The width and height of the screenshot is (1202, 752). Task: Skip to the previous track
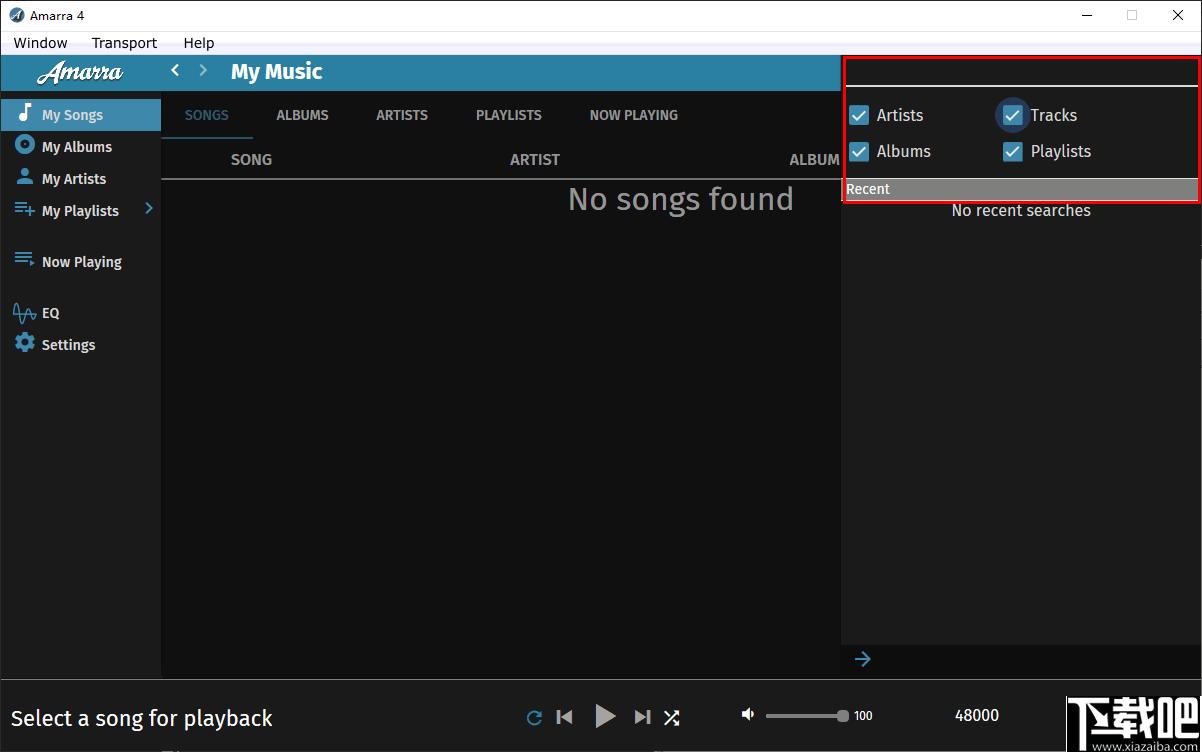pyautogui.click(x=565, y=717)
